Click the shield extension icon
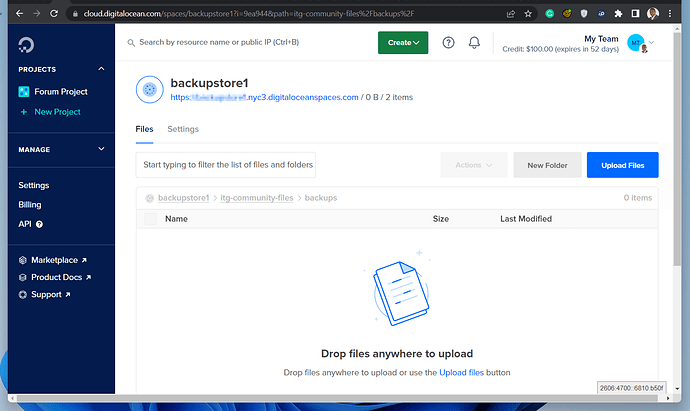This screenshot has height=411, width=690. tap(584, 14)
